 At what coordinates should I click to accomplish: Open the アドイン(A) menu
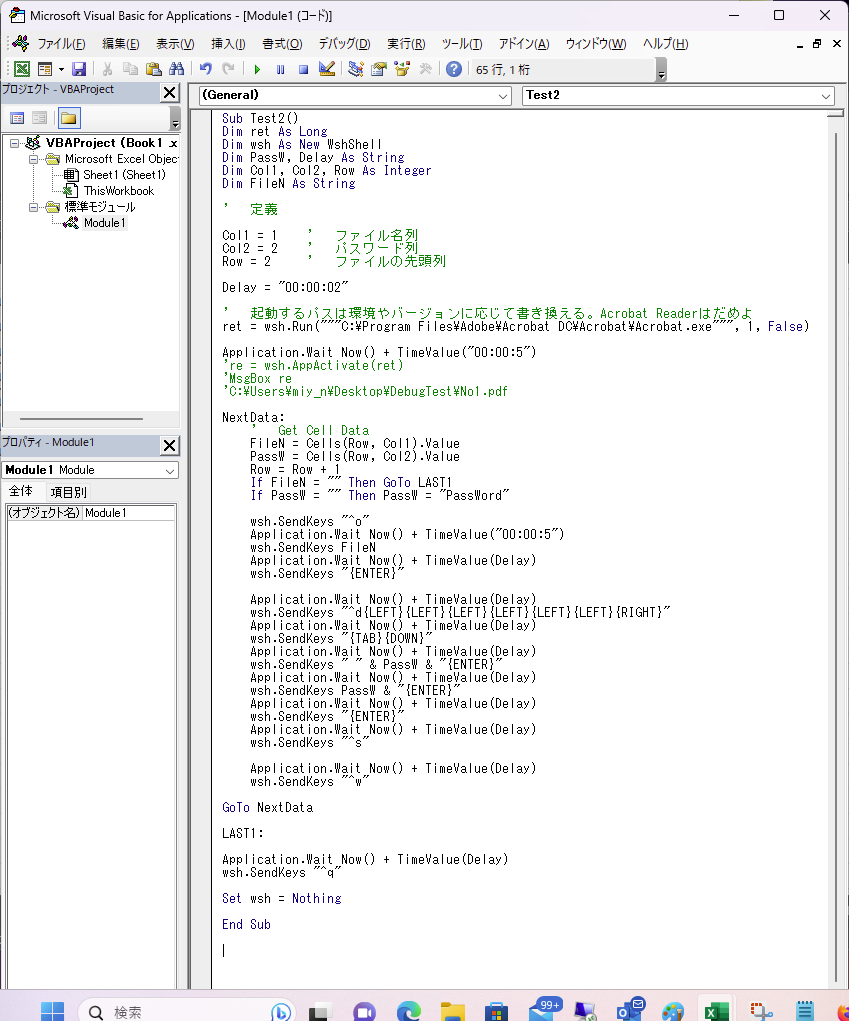pos(524,44)
